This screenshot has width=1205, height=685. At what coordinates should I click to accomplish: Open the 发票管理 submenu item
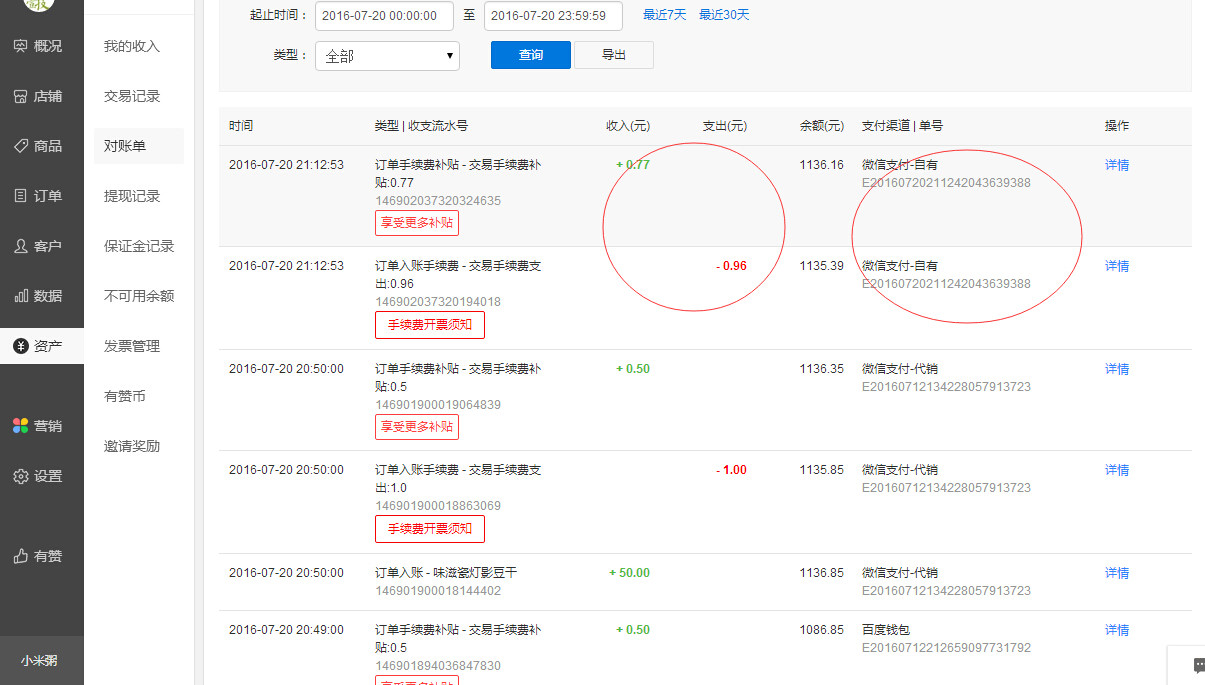pos(132,346)
